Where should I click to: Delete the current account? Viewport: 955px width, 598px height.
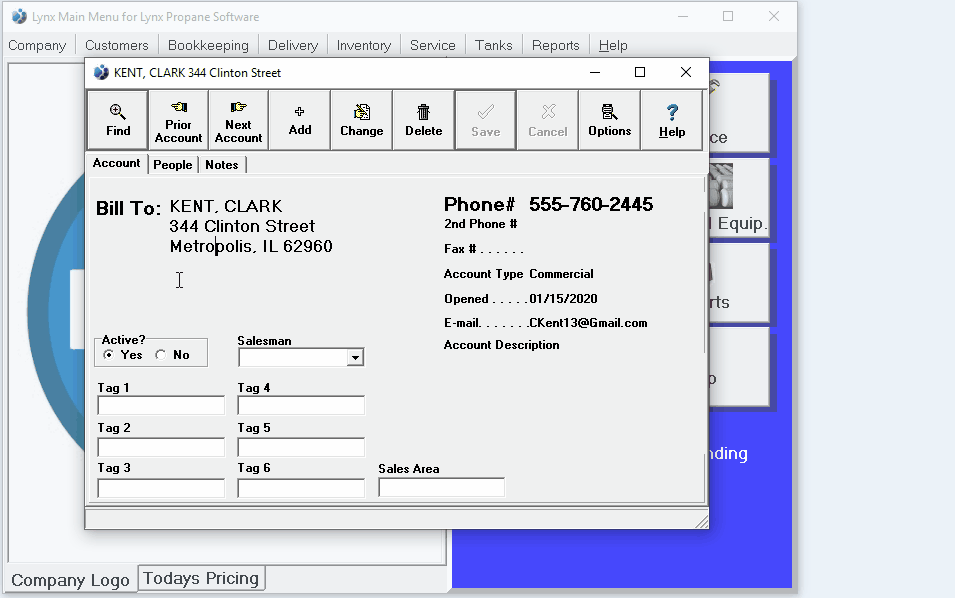click(423, 120)
